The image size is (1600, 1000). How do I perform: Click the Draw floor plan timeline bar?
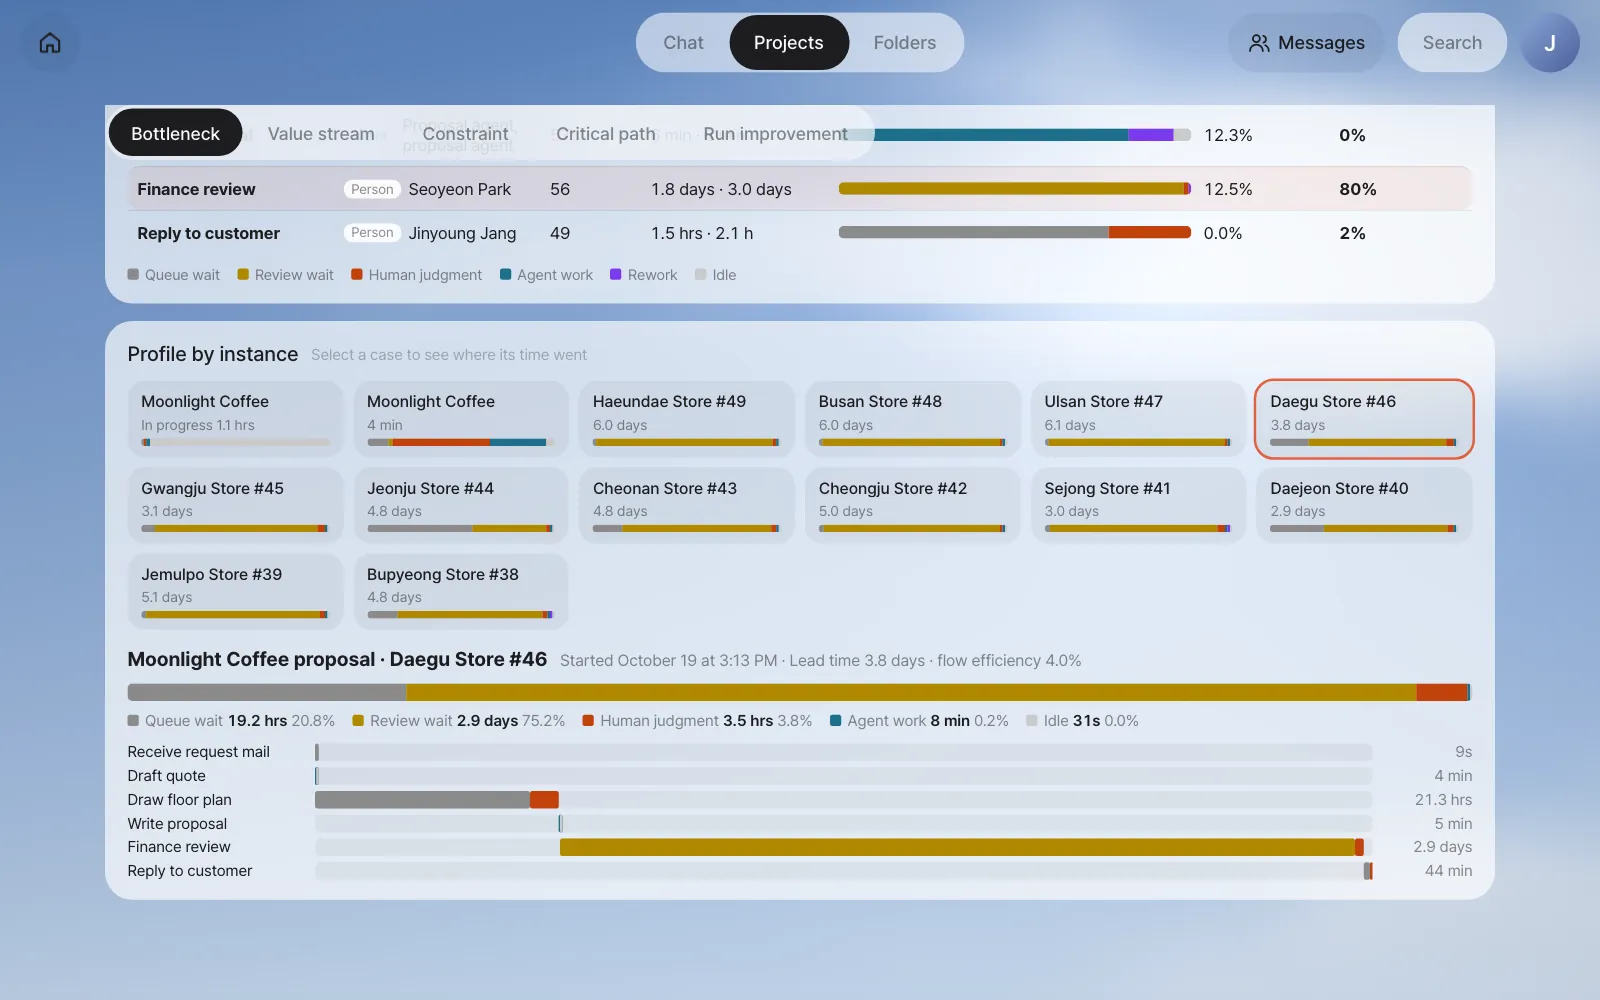[x=437, y=799]
